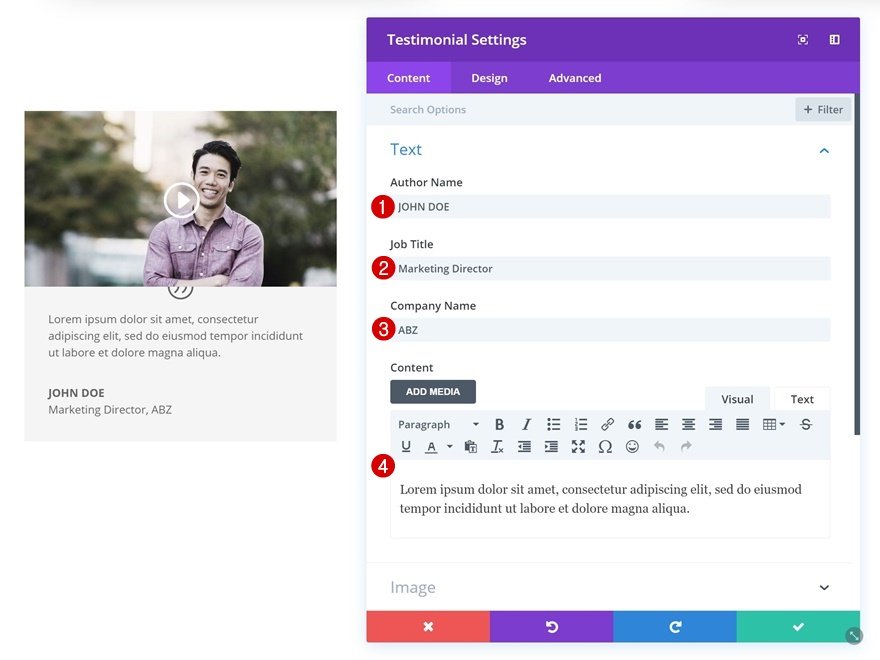Screen dimensions: 880x660
Task: Expand the Image section
Action: pos(823,587)
